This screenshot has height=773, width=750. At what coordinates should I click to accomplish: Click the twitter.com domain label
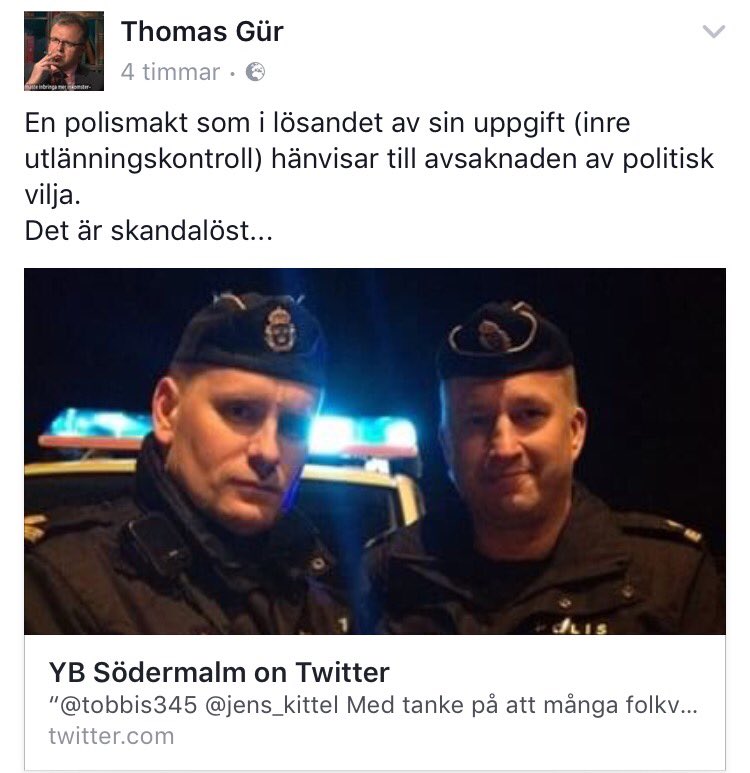(111, 736)
